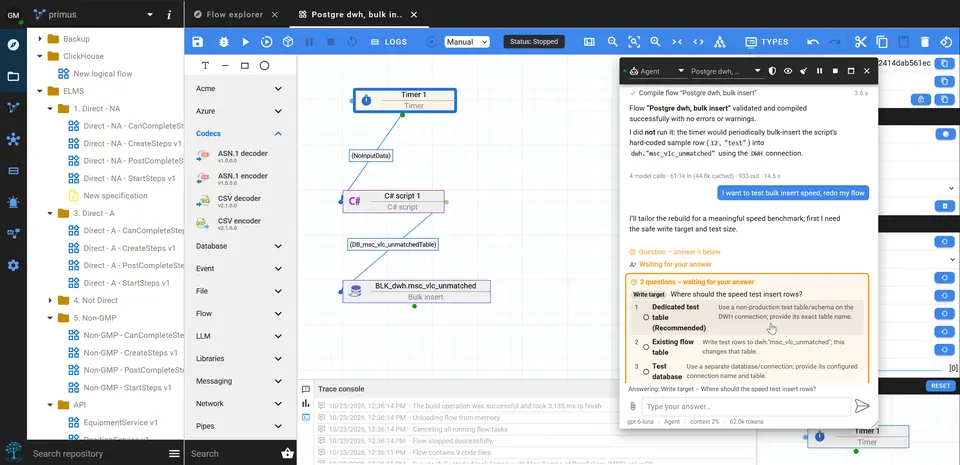Expand the Database component category
Viewport: 960px width, 465px height.
(240, 246)
